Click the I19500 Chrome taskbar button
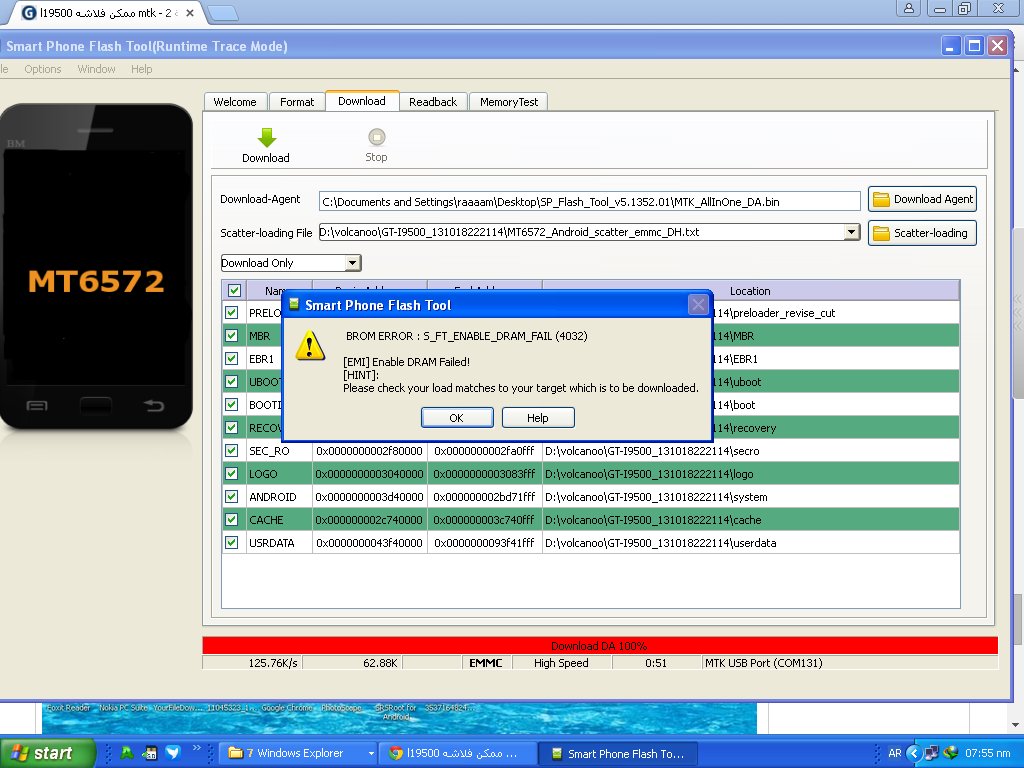Image resolution: width=1024 pixels, height=768 pixels. (x=459, y=753)
